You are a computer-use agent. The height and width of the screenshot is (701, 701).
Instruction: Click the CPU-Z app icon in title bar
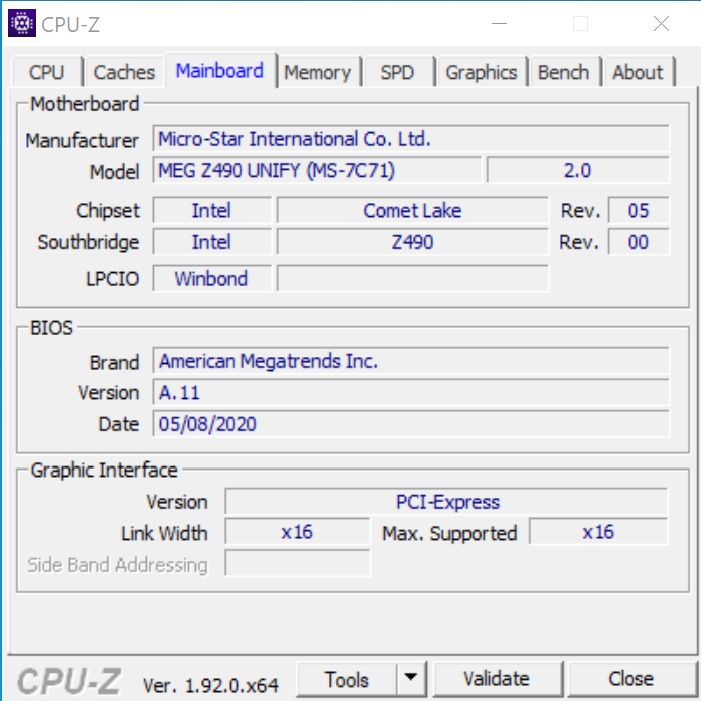(21, 23)
